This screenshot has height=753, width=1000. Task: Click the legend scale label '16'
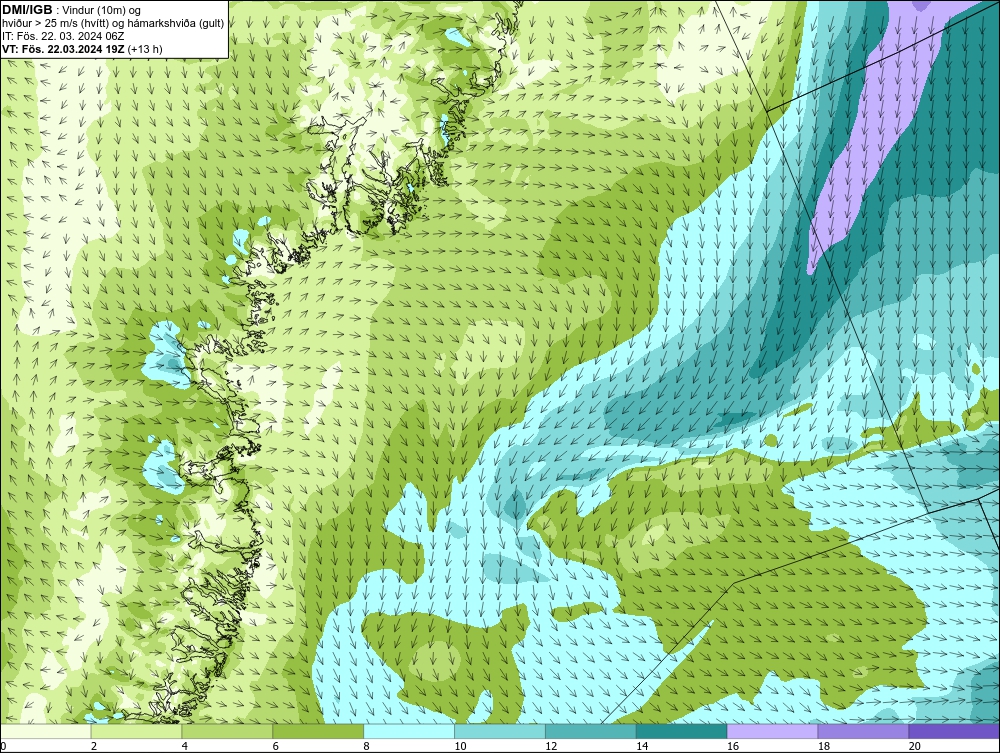(733, 746)
